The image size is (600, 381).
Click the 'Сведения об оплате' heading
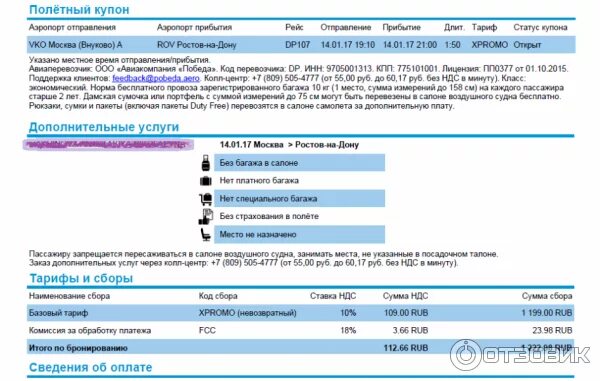(x=91, y=367)
